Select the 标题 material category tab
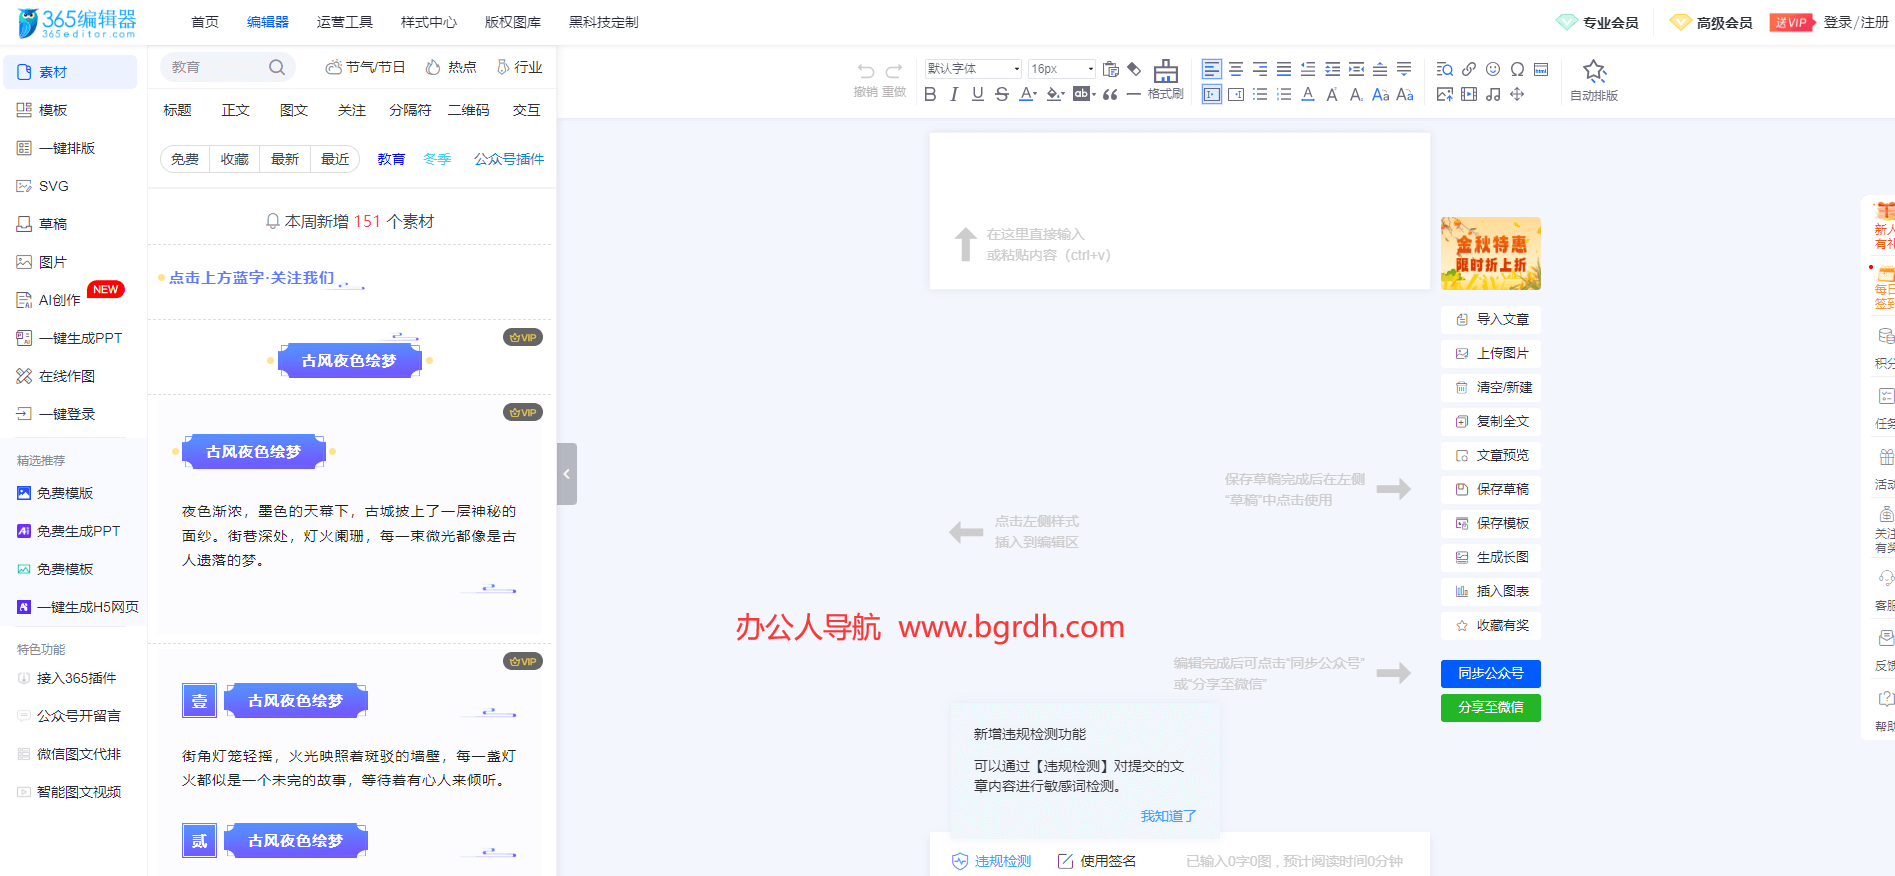 (x=177, y=110)
